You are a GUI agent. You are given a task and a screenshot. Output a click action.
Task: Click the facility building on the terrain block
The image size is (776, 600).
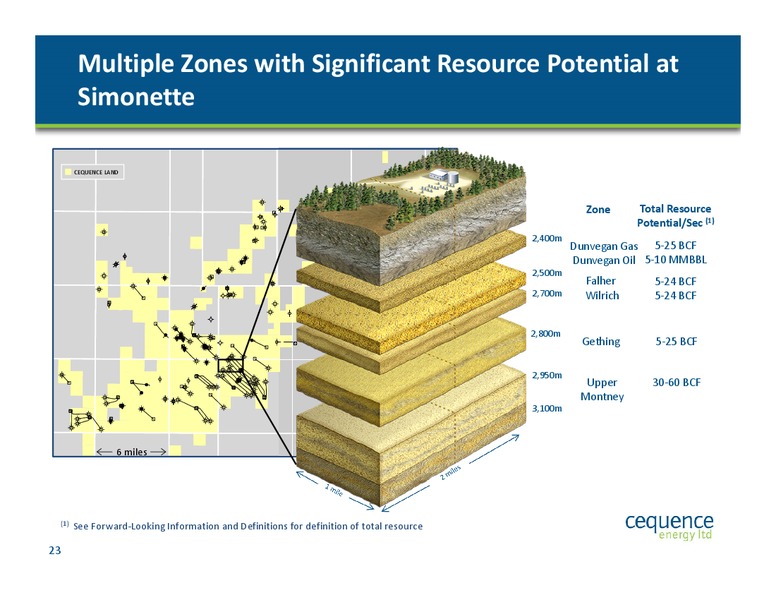point(443,175)
